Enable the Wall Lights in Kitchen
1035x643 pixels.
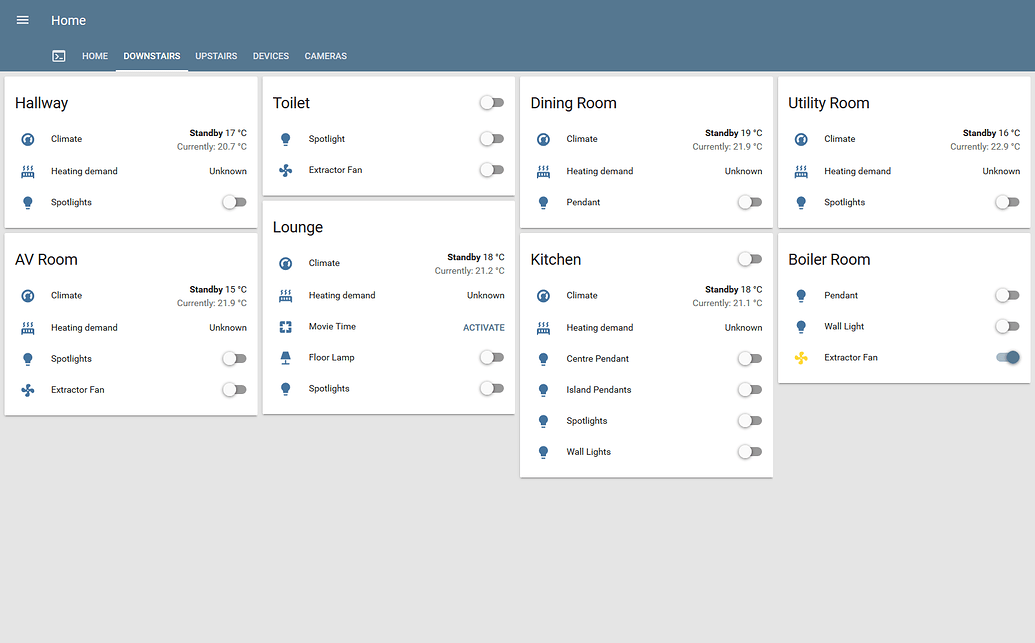pyautogui.click(x=749, y=451)
